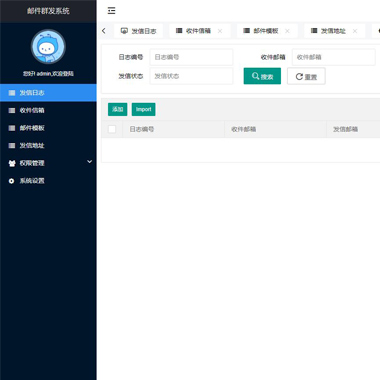380x380 pixels.
Task: Click the green 添加 button
Action: point(117,109)
